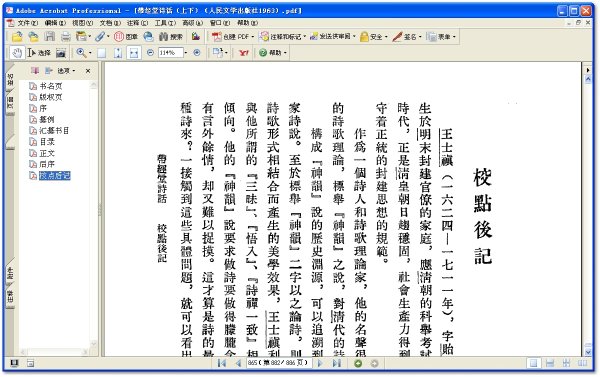This screenshot has height=377, width=600.
Task: Close the bookmarks navigation panel
Action: (x=88, y=71)
